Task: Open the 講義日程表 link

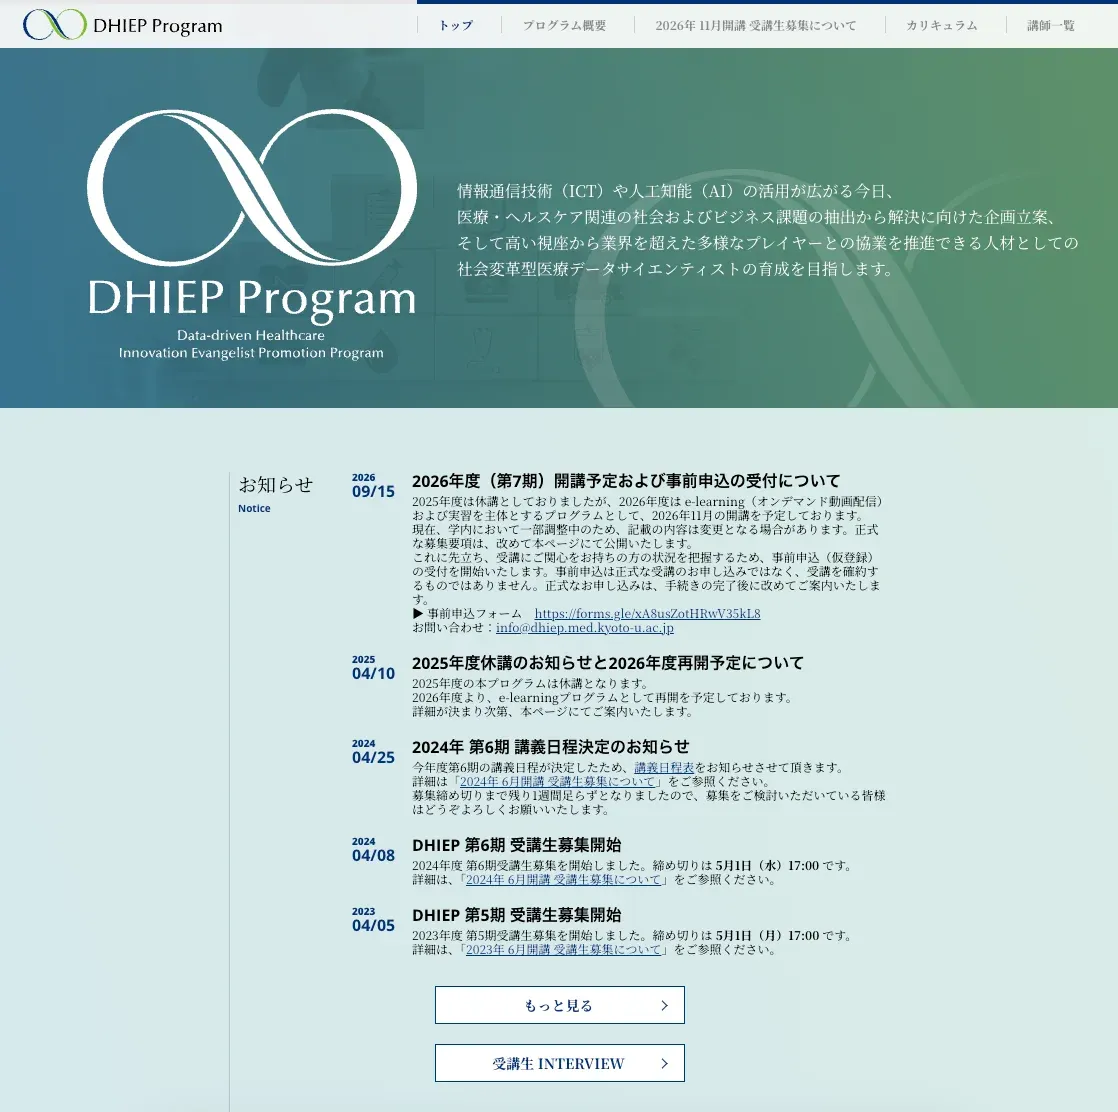Action: 664,768
